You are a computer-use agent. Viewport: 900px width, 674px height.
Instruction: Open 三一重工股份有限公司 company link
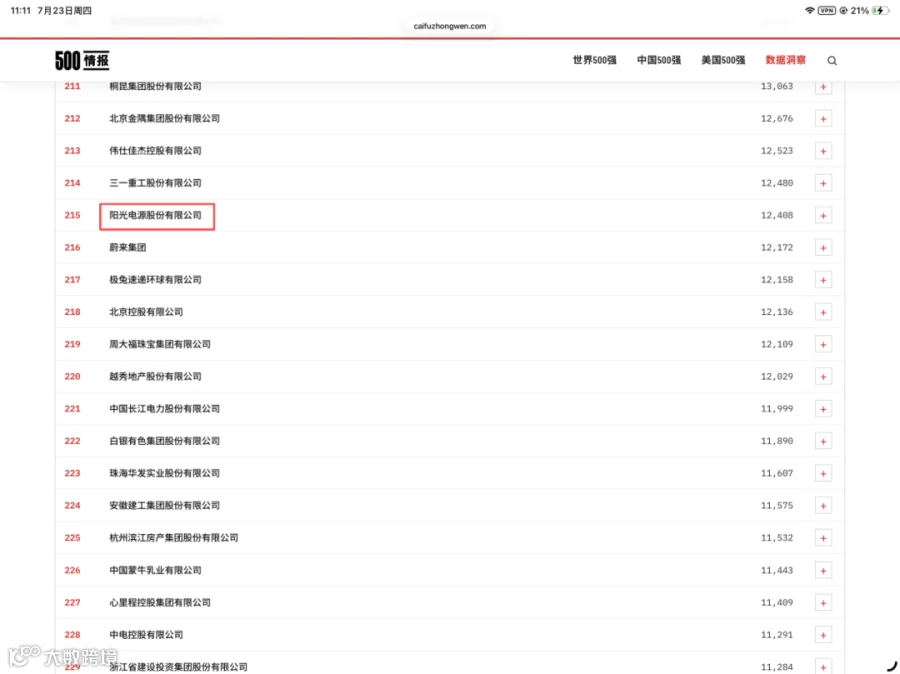pyautogui.click(x=155, y=183)
